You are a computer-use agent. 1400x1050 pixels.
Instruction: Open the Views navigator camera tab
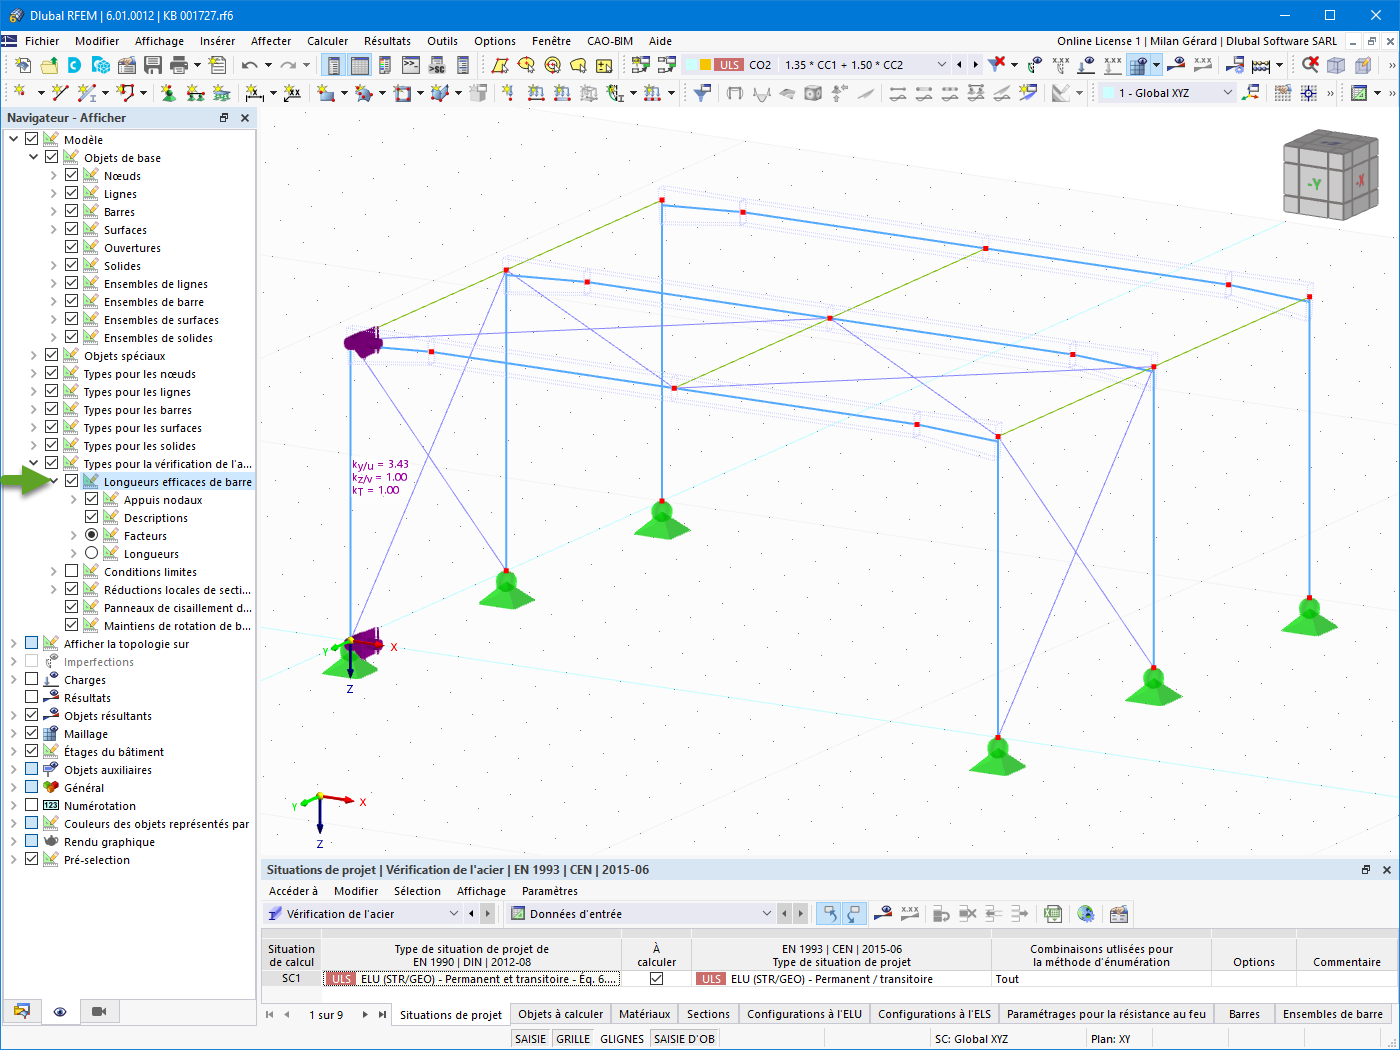click(x=98, y=1011)
